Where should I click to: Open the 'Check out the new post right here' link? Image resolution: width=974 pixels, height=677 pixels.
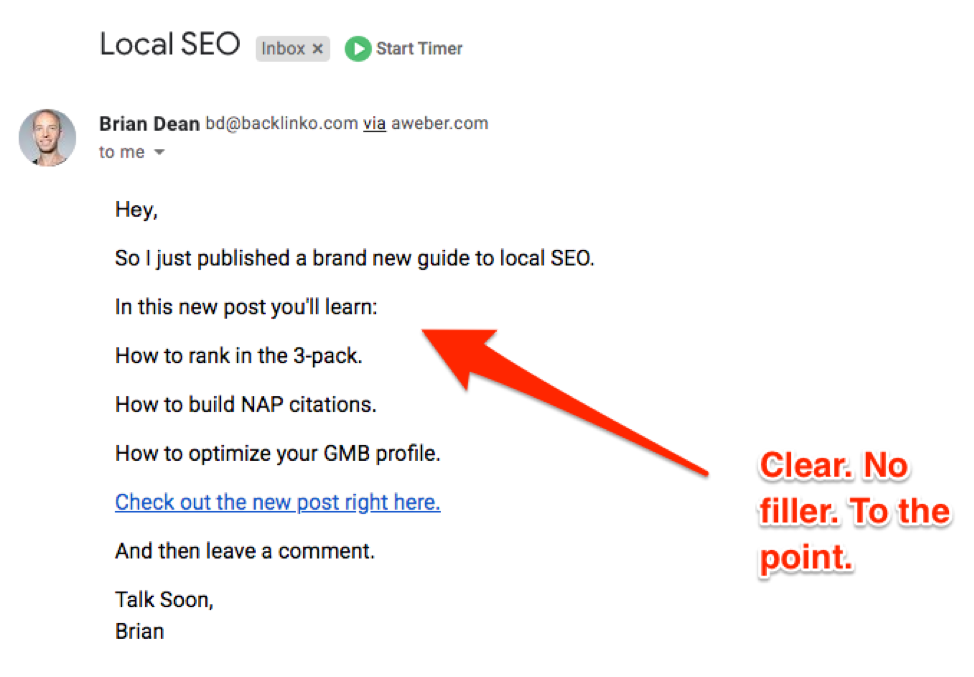(x=278, y=502)
